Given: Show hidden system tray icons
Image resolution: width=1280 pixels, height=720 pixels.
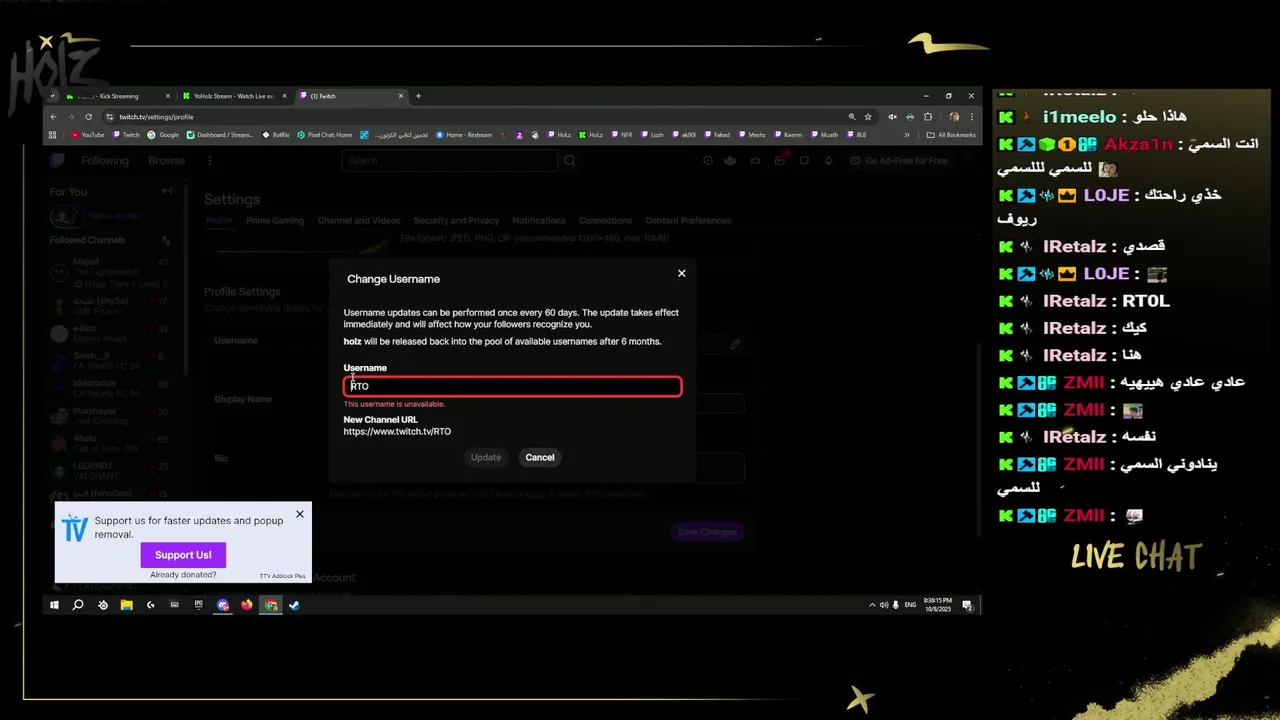Looking at the screenshot, I should pos(872,605).
